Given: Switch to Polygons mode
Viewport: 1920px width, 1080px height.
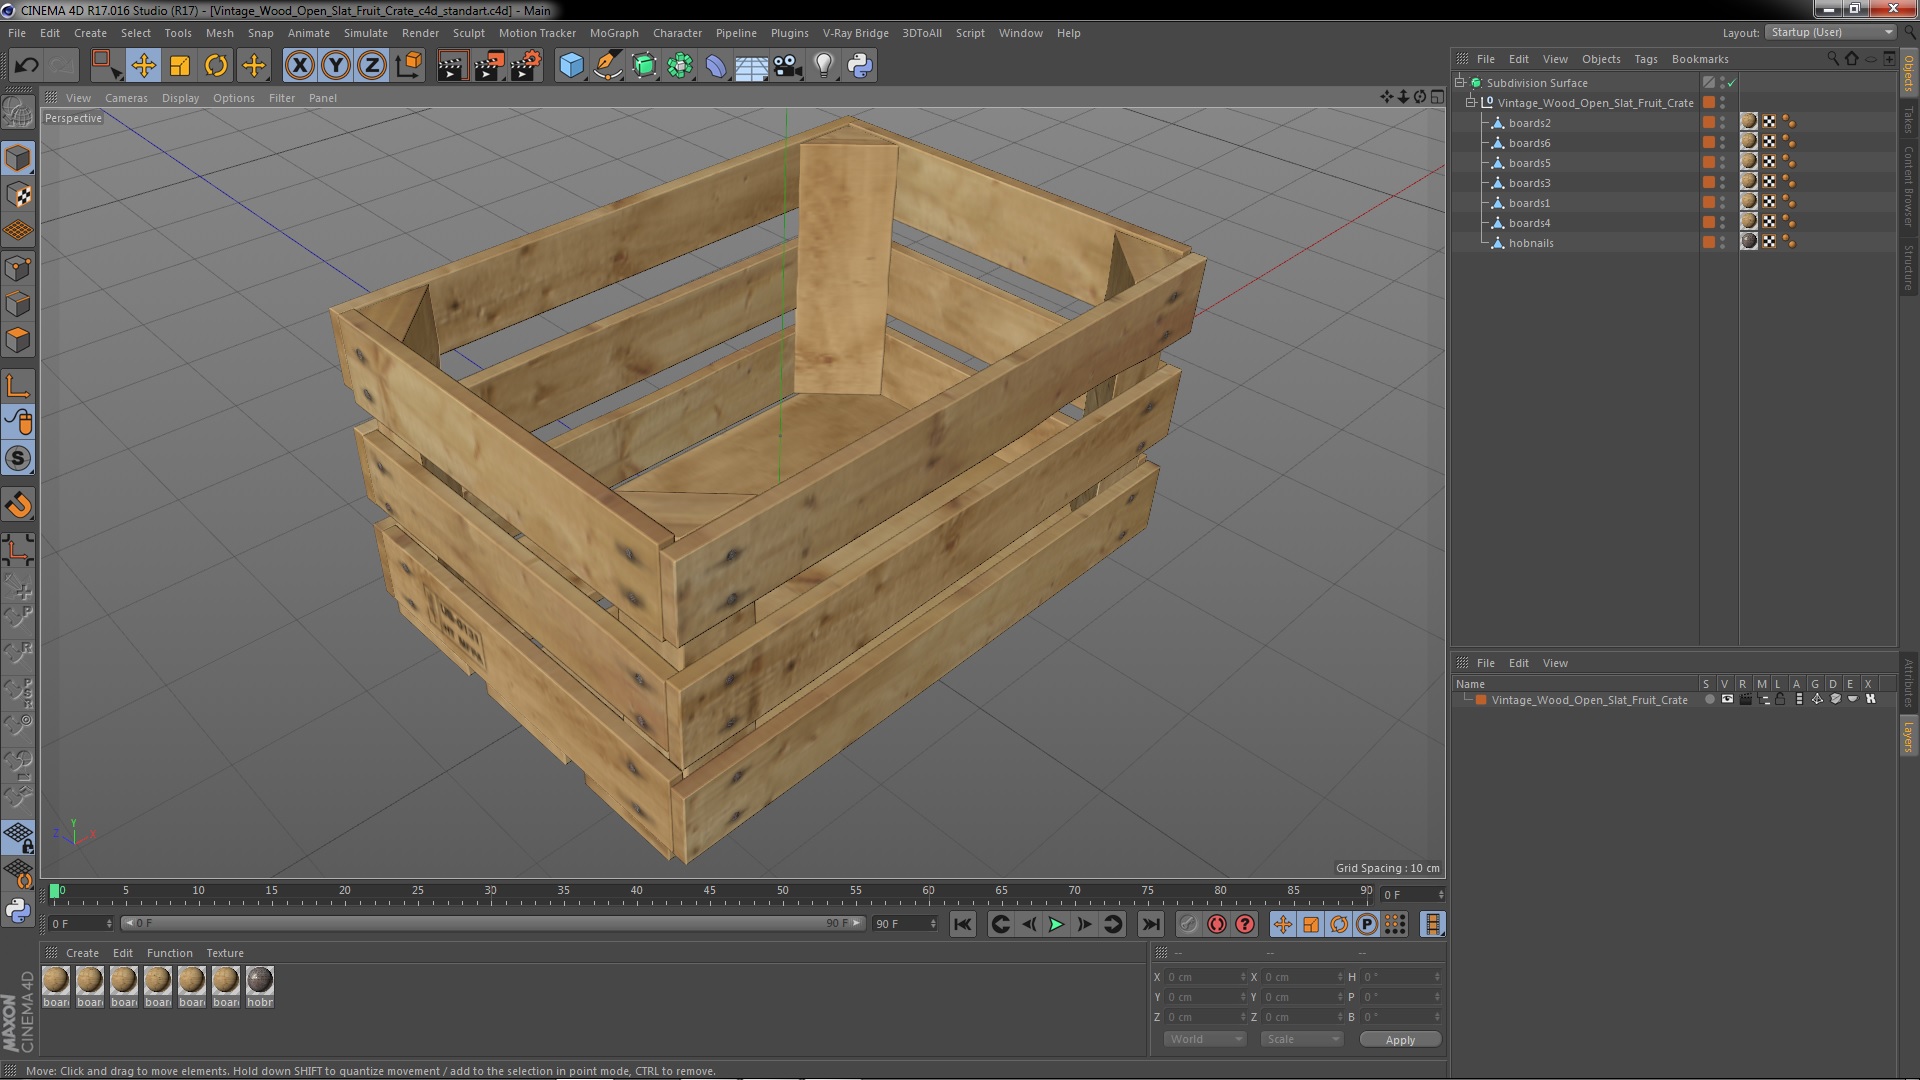Looking at the screenshot, I should (18, 341).
